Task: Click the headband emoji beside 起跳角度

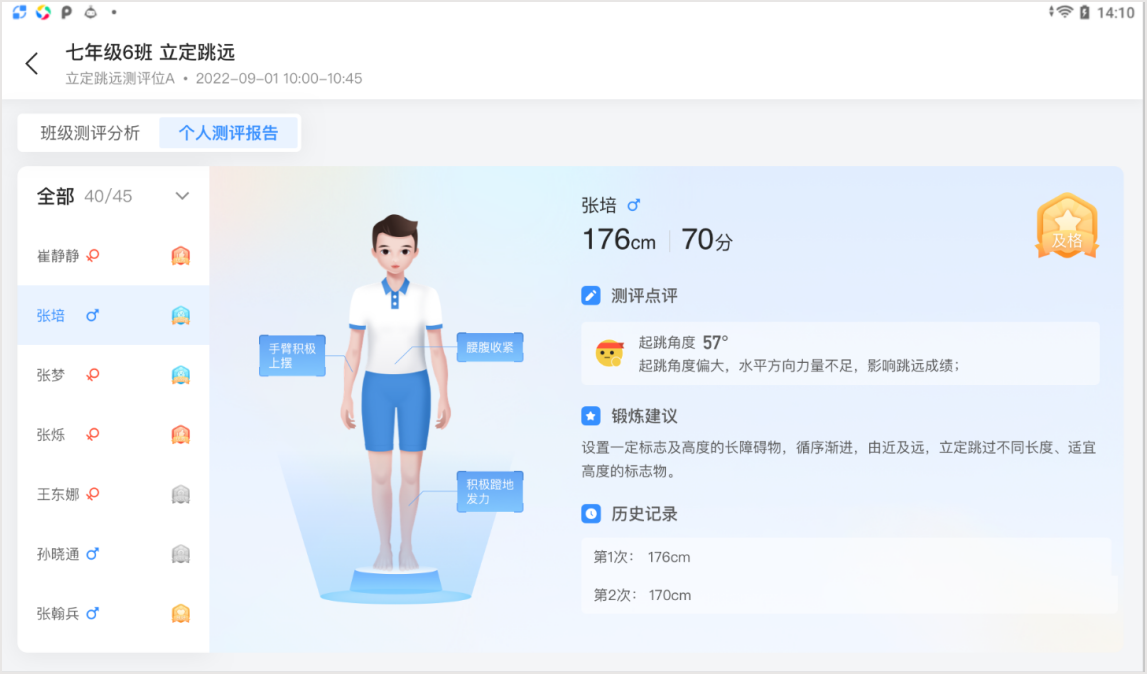Action: tap(609, 353)
